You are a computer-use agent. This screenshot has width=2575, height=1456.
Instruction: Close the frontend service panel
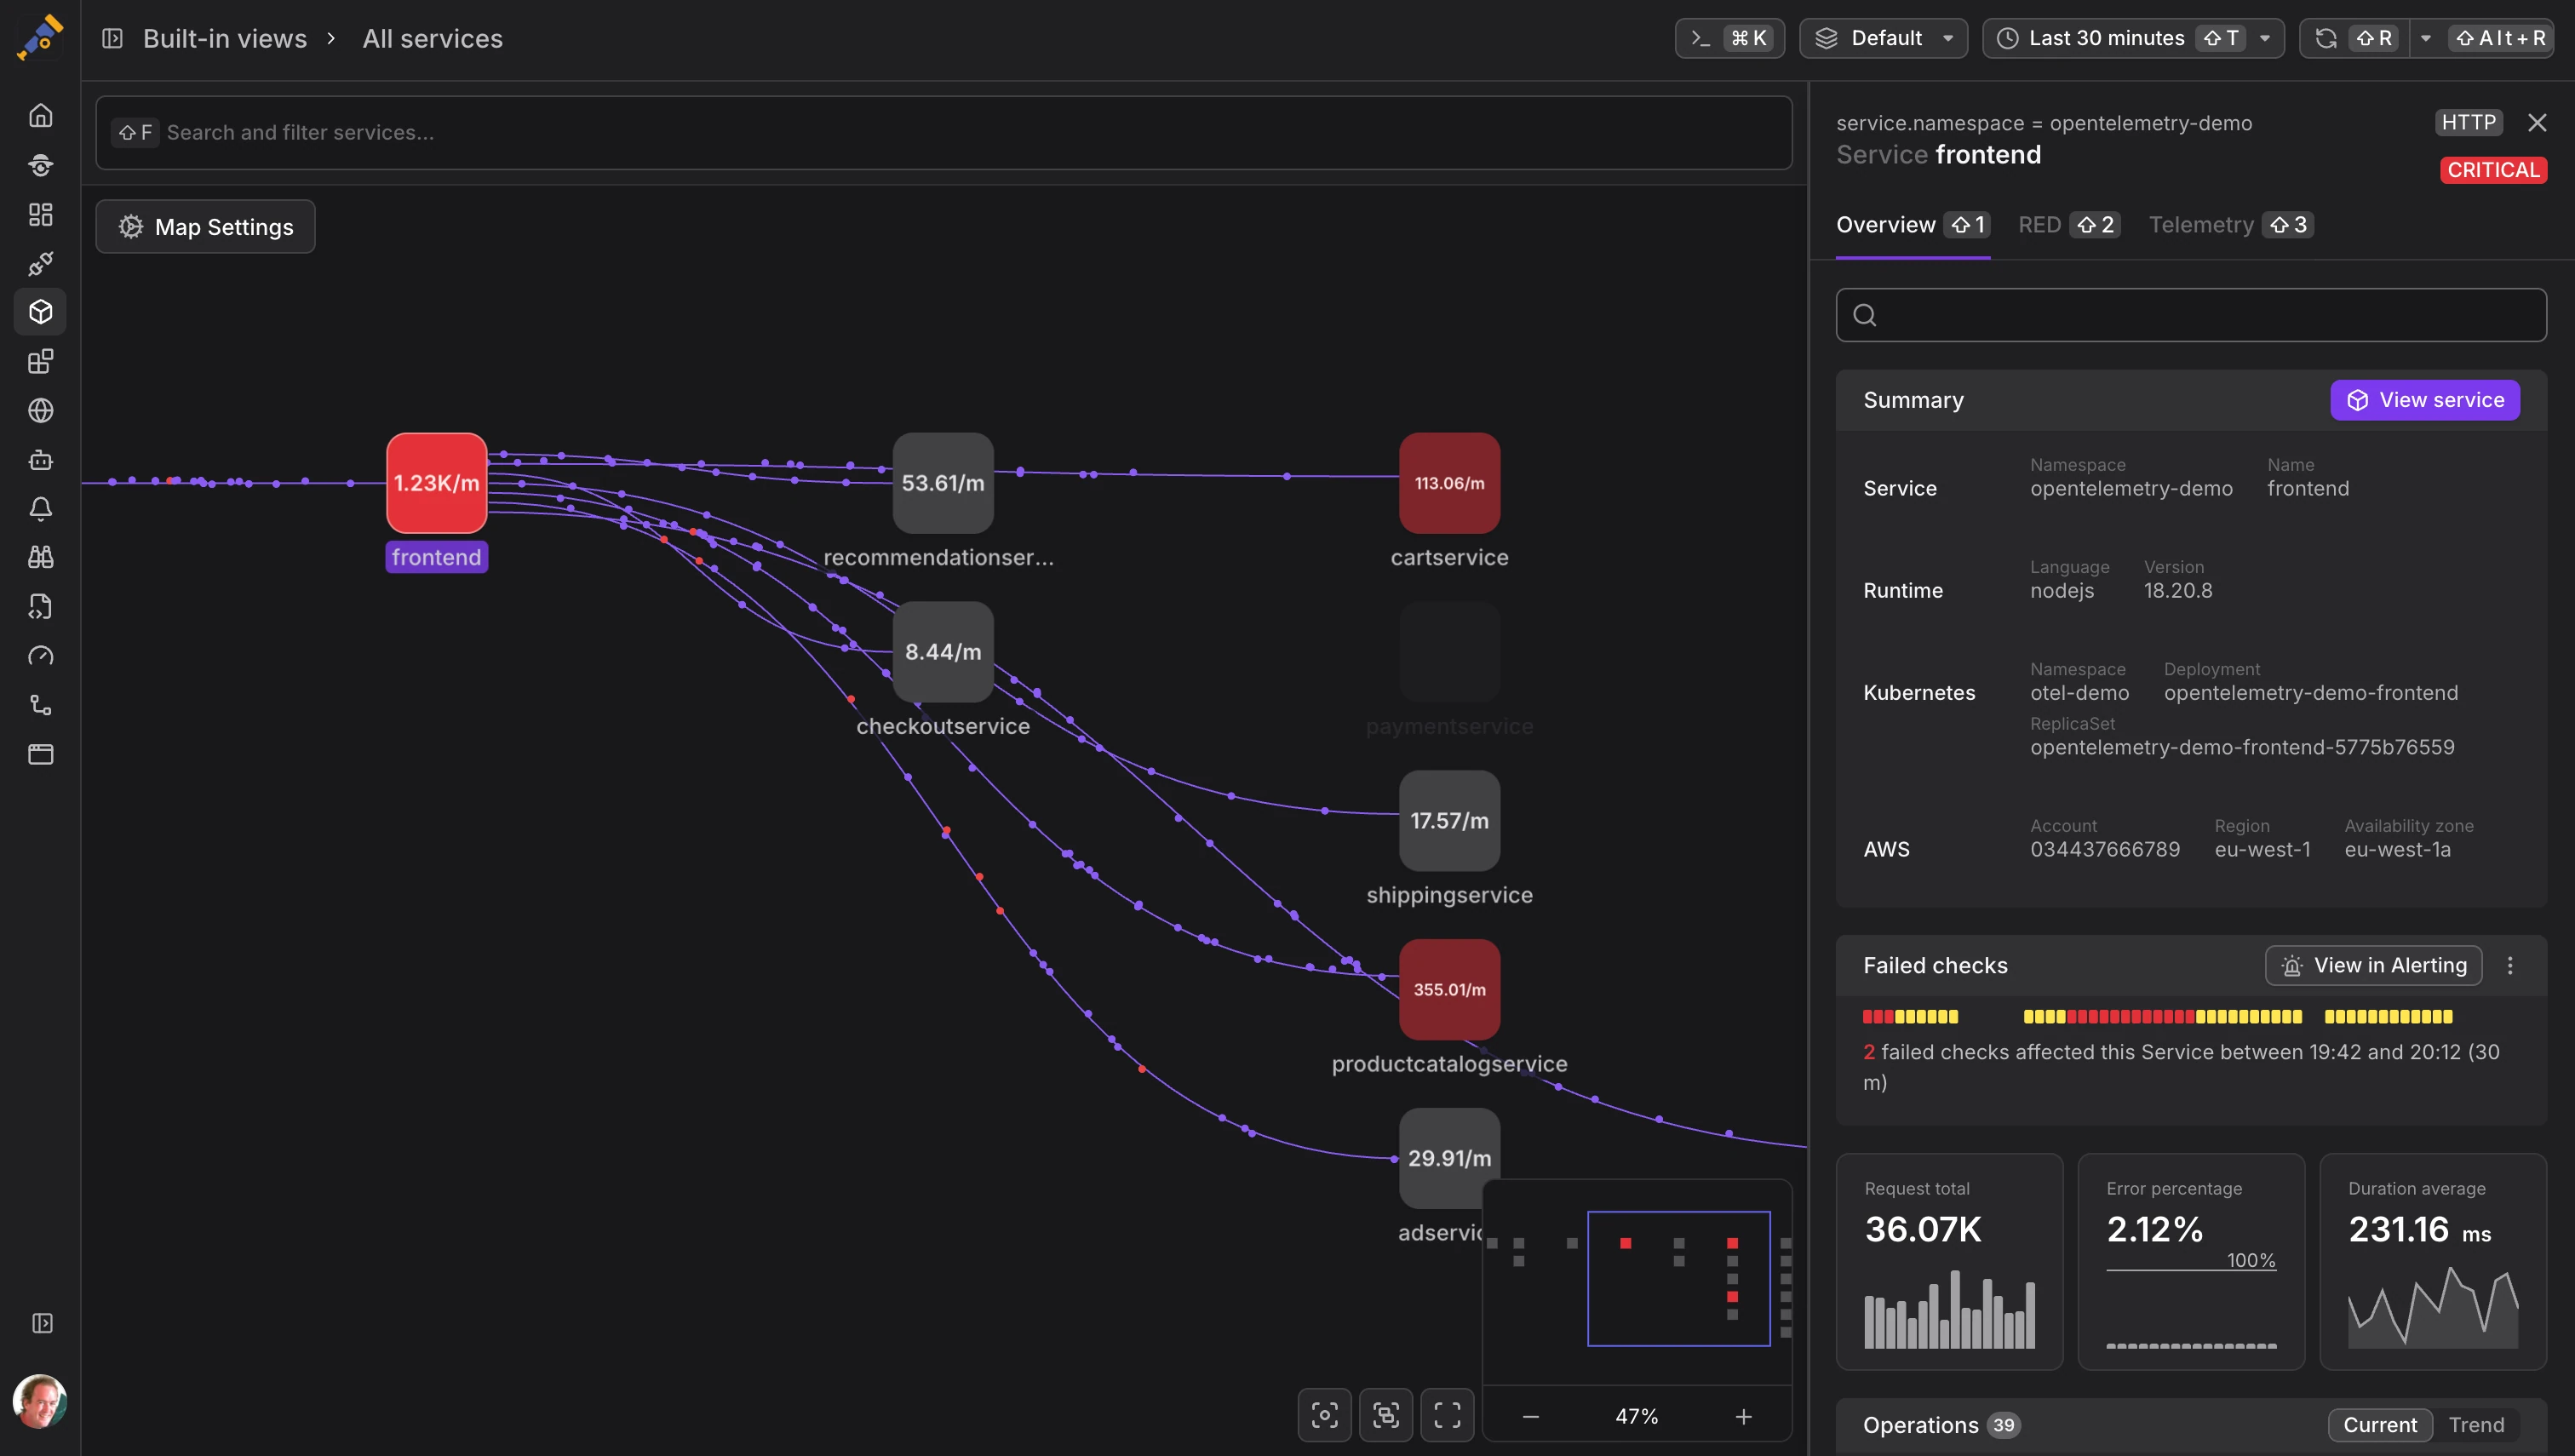tap(2537, 122)
